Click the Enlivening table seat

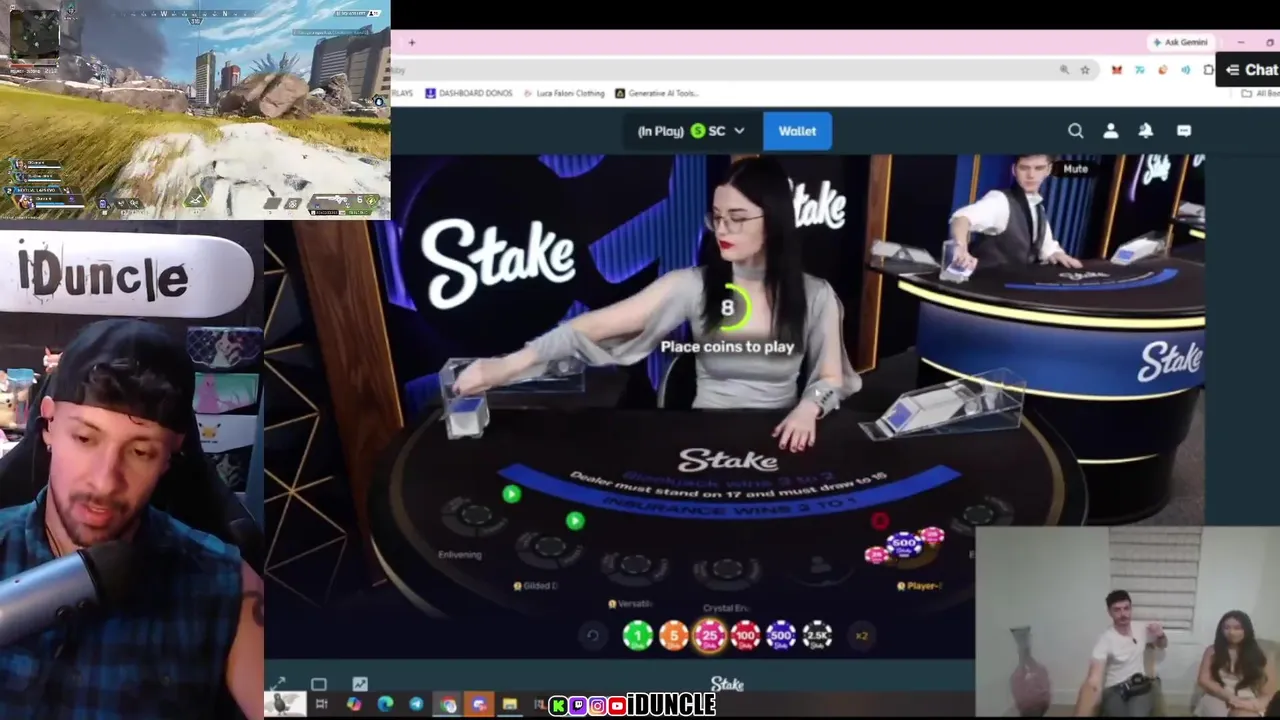474,516
